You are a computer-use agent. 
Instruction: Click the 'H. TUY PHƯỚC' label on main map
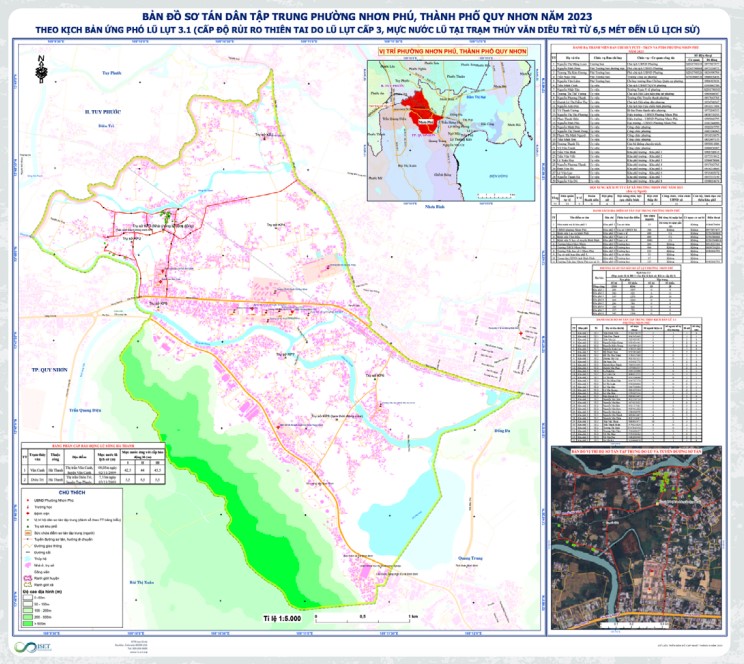coord(103,112)
